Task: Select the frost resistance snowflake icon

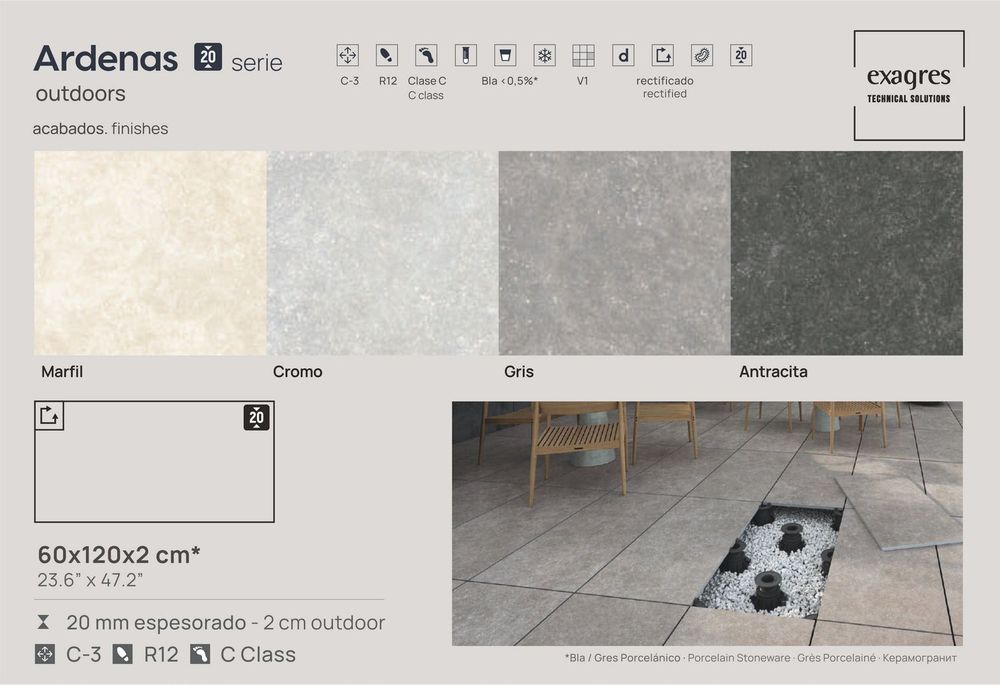Action: [543, 56]
